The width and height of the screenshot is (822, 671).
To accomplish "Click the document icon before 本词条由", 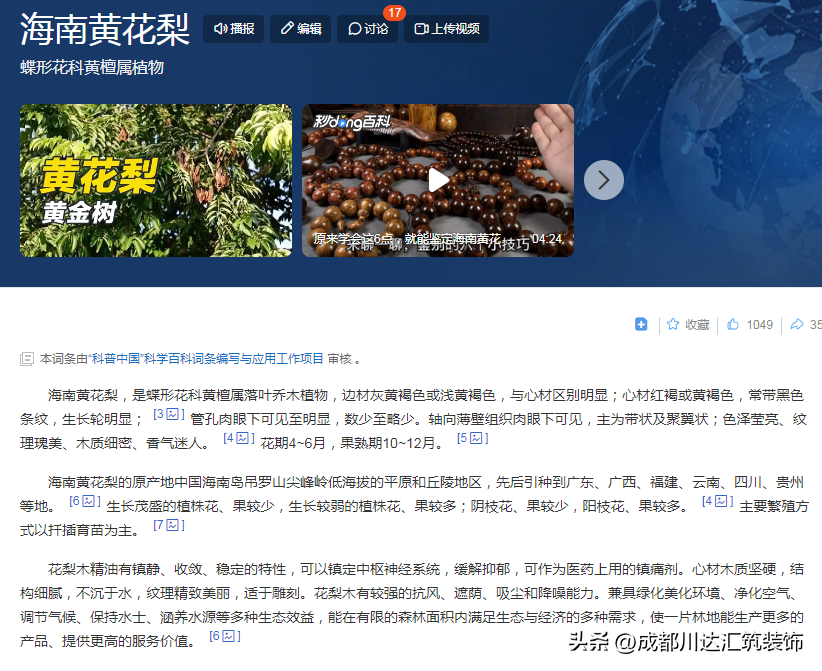I will click(27, 358).
